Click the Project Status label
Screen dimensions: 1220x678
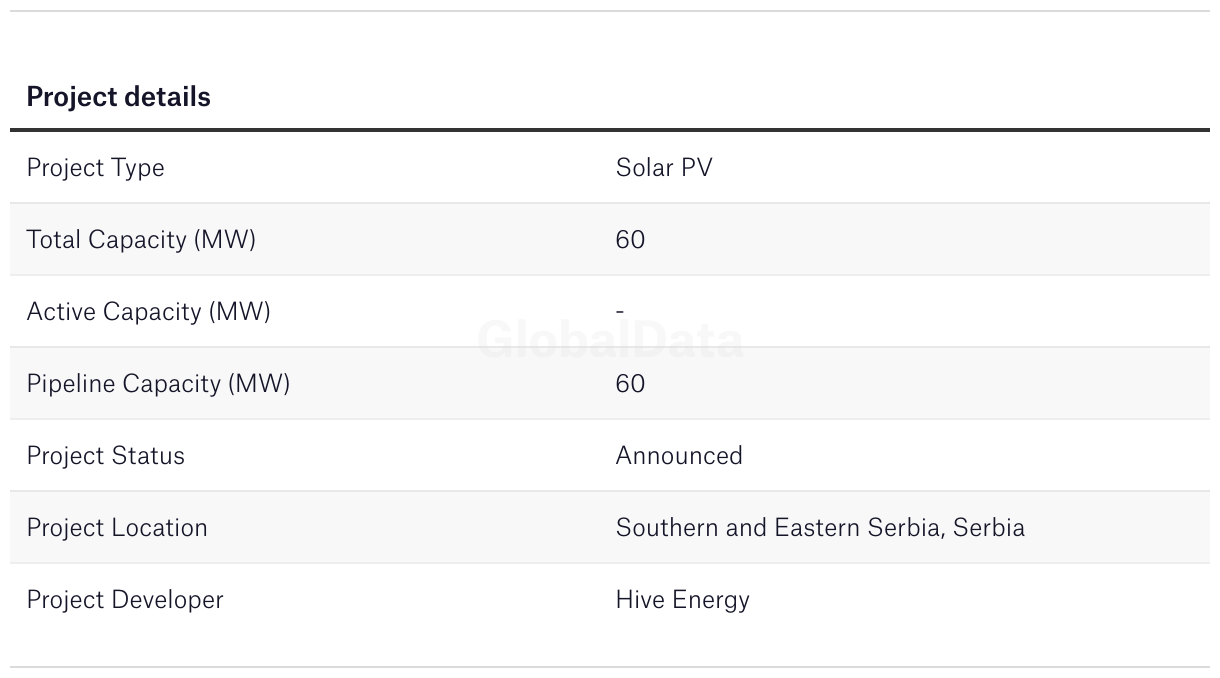click(x=105, y=456)
